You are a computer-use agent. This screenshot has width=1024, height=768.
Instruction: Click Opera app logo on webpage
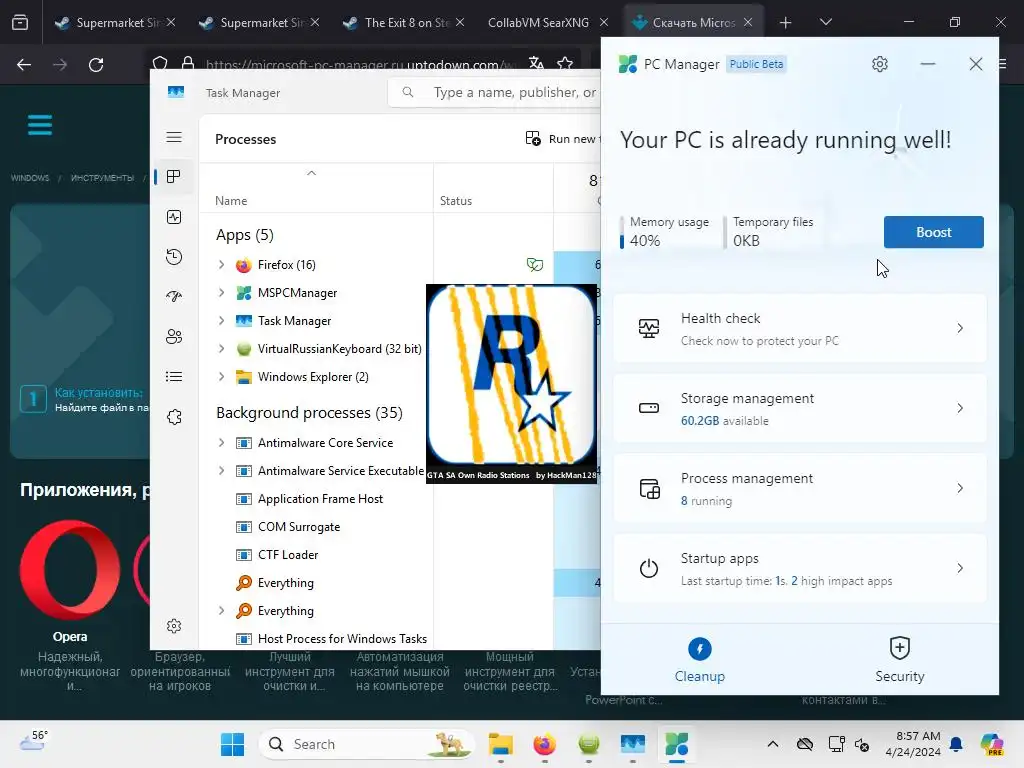point(70,569)
